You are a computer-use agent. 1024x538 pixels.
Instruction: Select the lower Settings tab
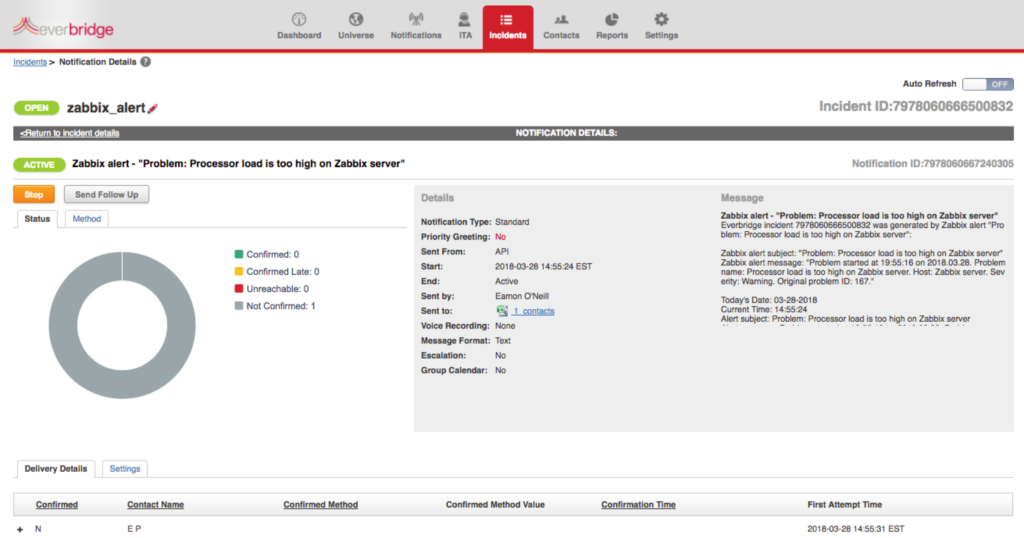[x=125, y=469]
